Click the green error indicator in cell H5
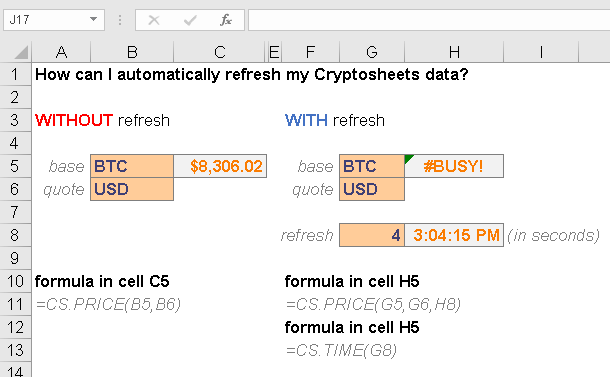Viewport: 610px width, 377px height. click(x=408, y=158)
